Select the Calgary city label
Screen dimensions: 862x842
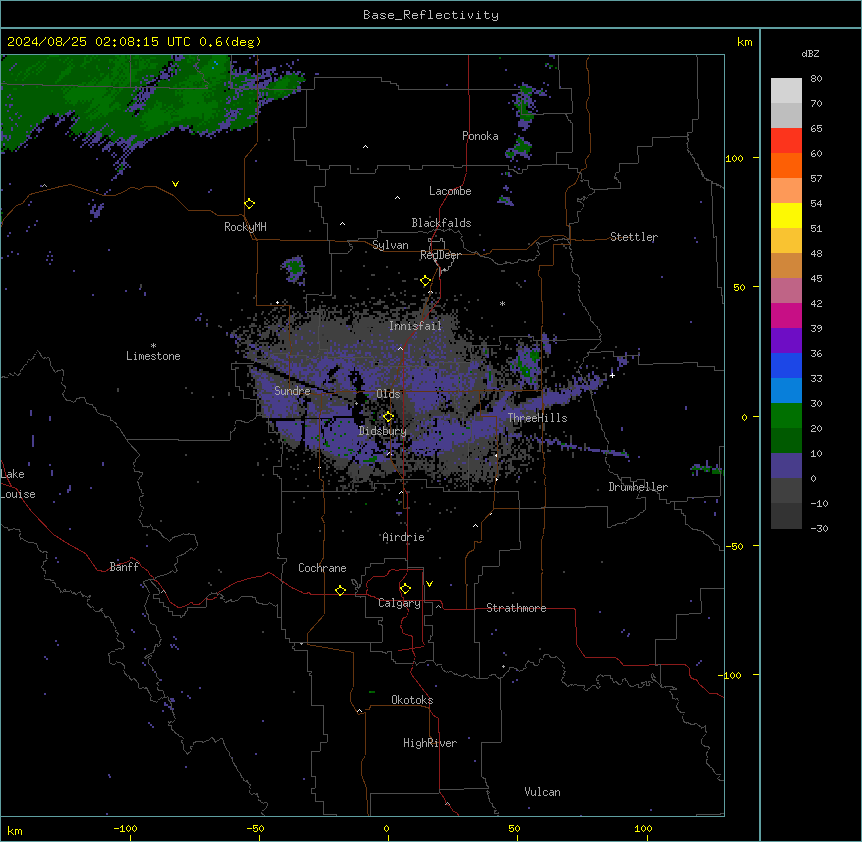coord(400,603)
